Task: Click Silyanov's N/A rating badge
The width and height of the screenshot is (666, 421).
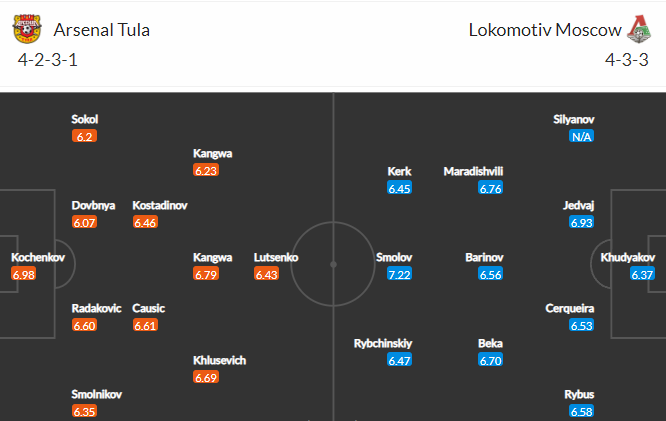Action: 581,136
